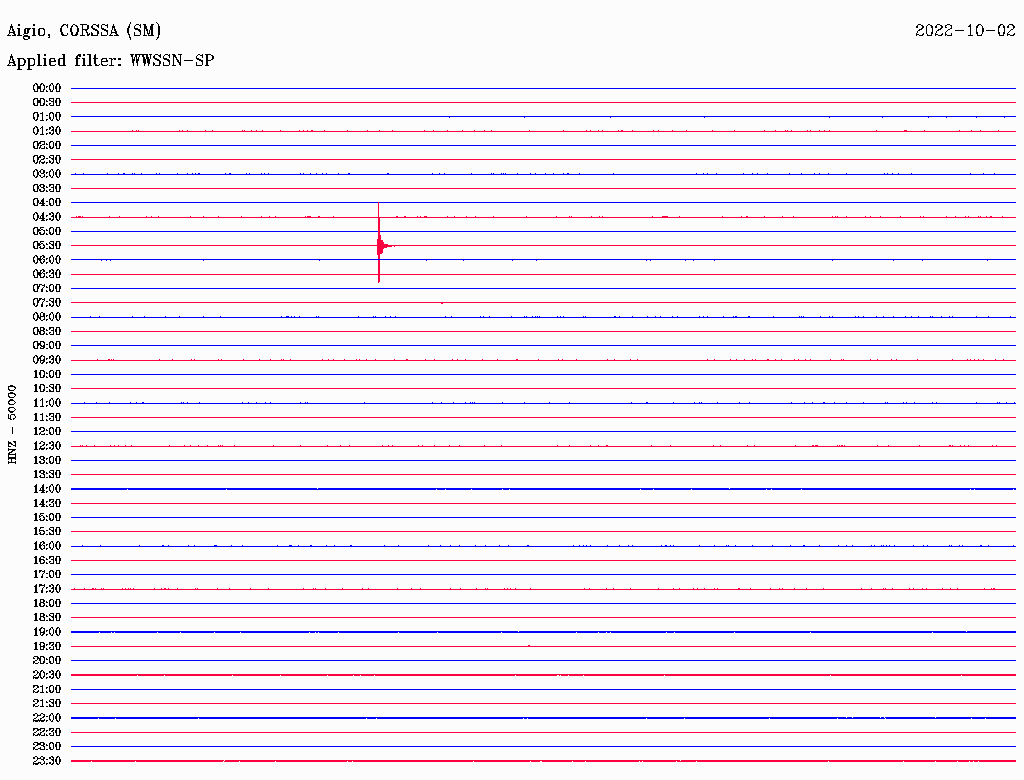Click the 03:30 time label
Image resolution: width=1024 pixels, height=780 pixels.
coord(47,188)
